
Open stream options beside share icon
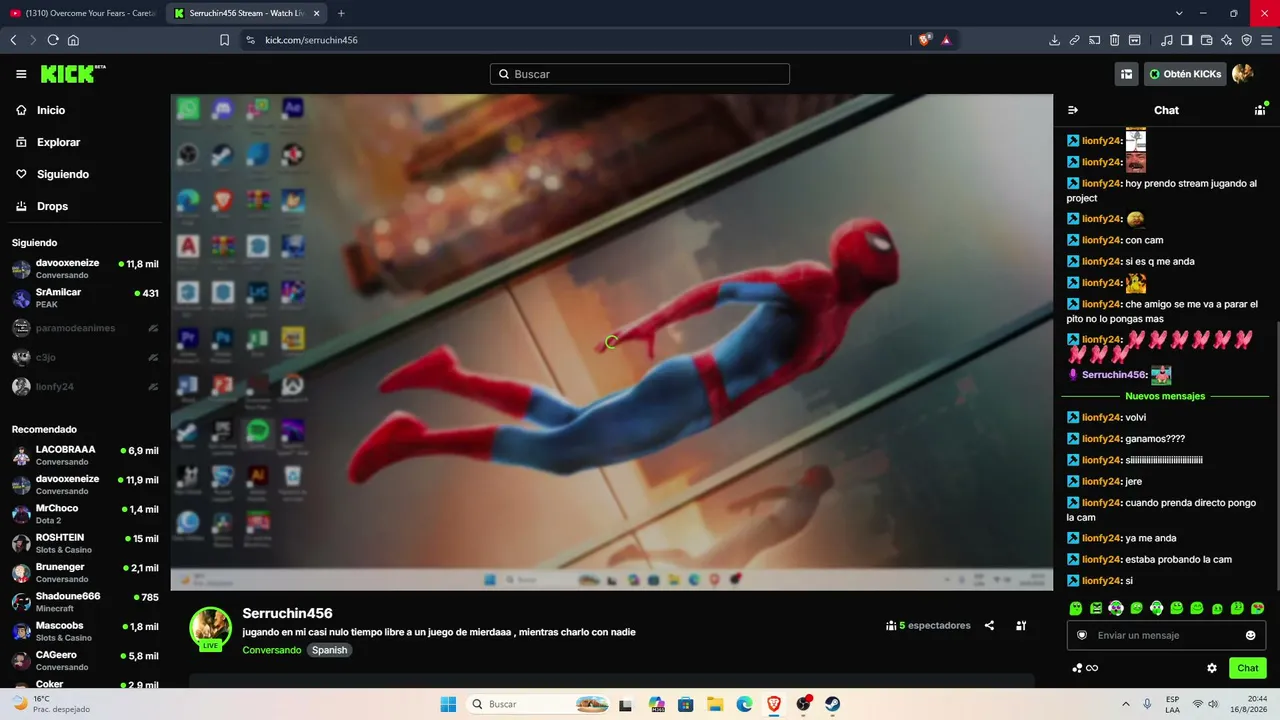click(1021, 626)
